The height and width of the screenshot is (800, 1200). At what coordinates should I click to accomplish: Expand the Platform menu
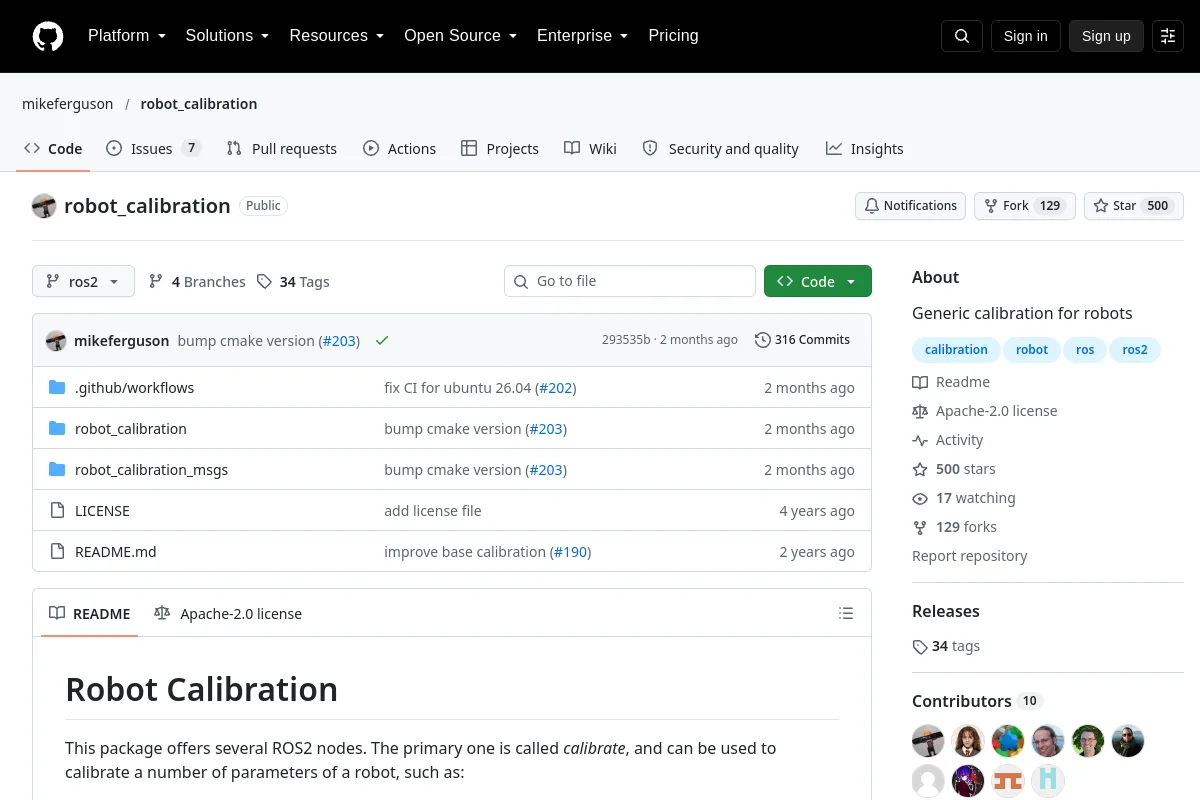(x=127, y=36)
